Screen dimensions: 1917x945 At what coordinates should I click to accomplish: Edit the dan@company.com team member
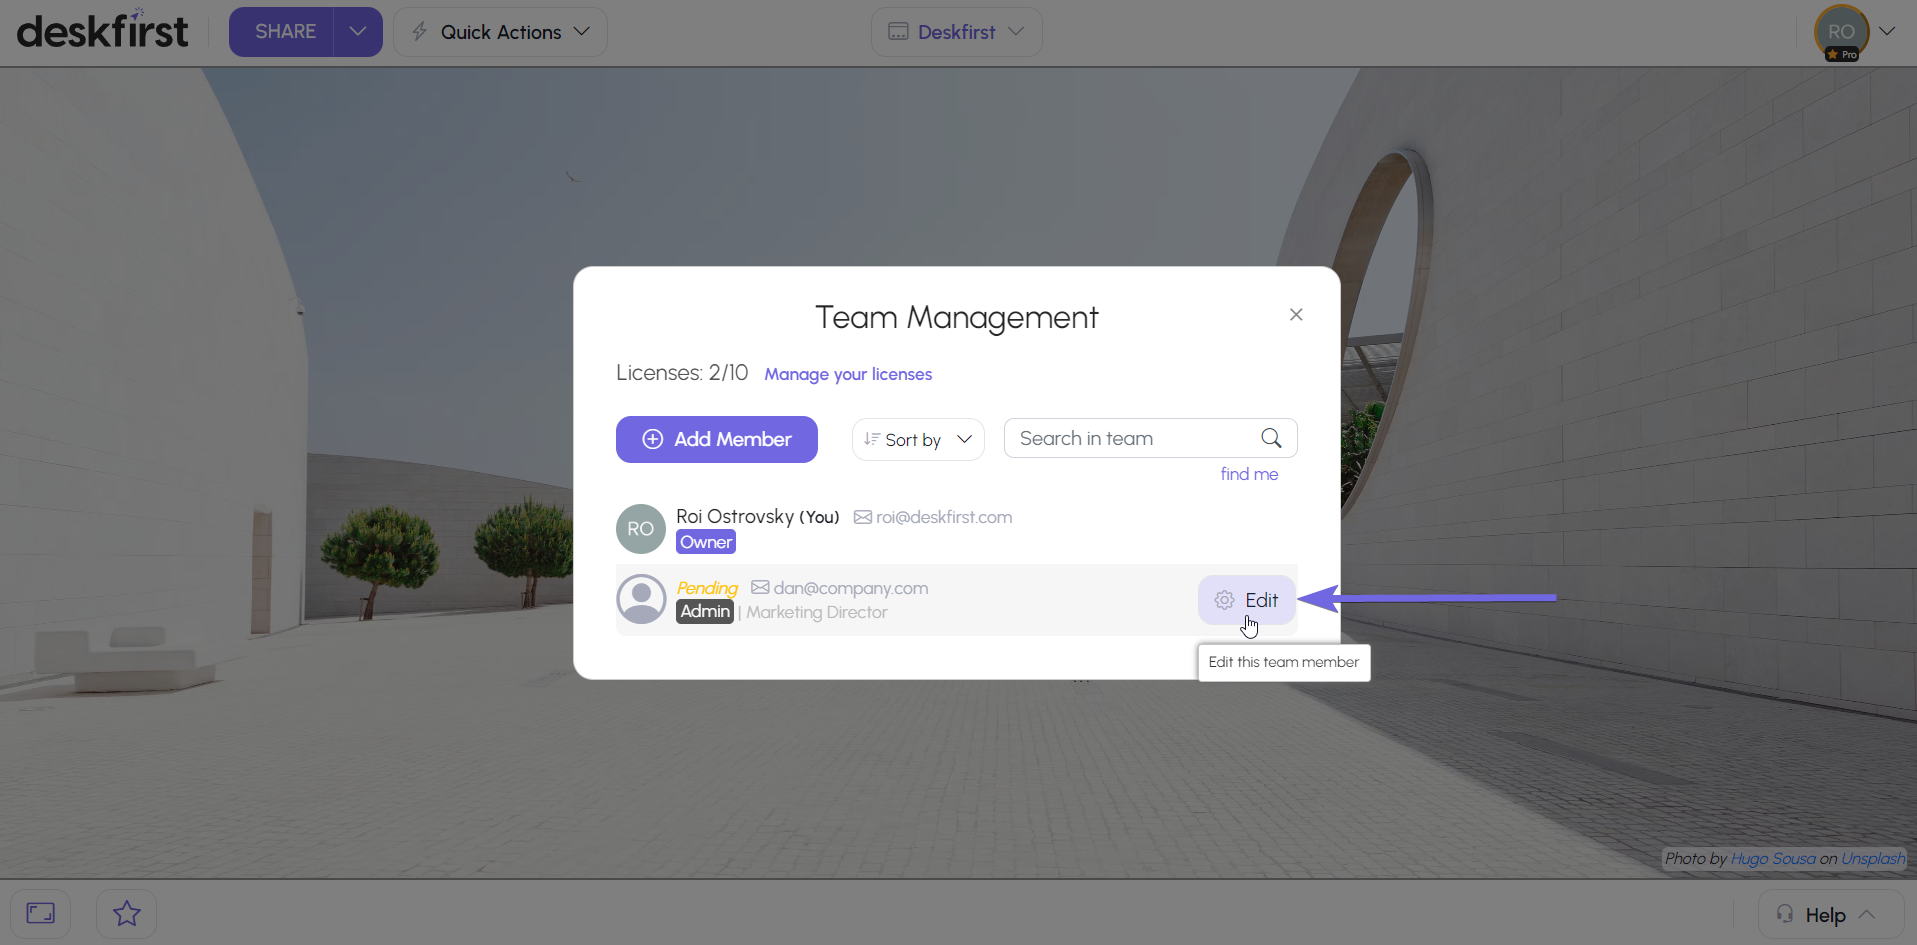pyautogui.click(x=1247, y=600)
